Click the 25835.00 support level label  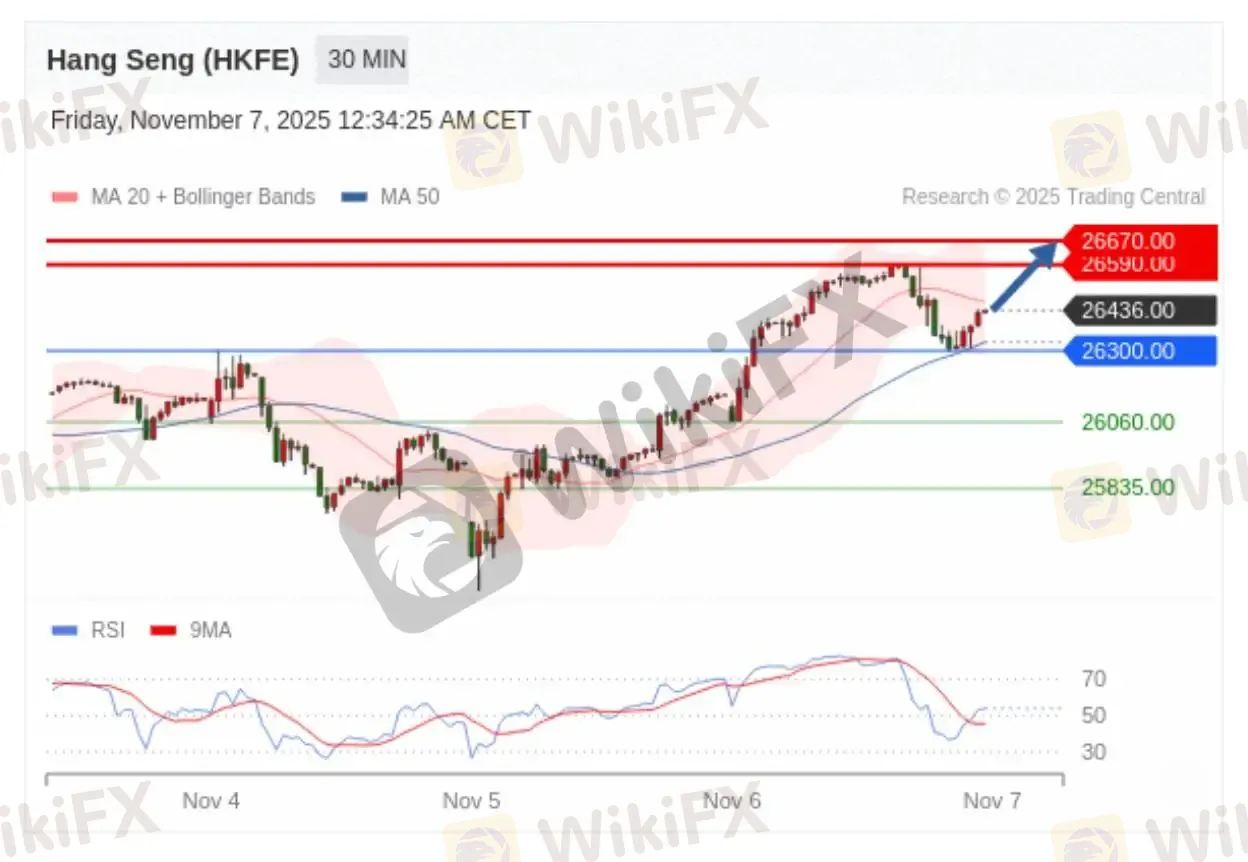pyautogui.click(x=1128, y=487)
